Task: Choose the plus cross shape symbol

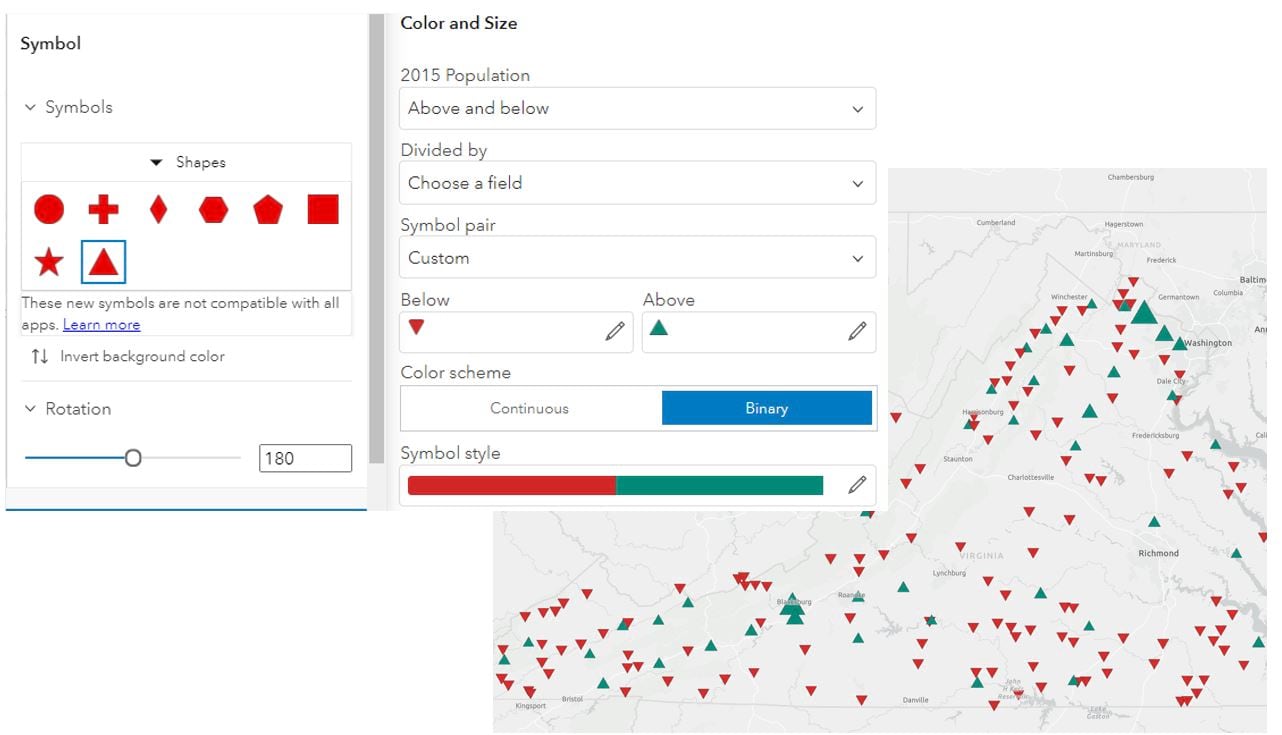Action: tap(103, 209)
